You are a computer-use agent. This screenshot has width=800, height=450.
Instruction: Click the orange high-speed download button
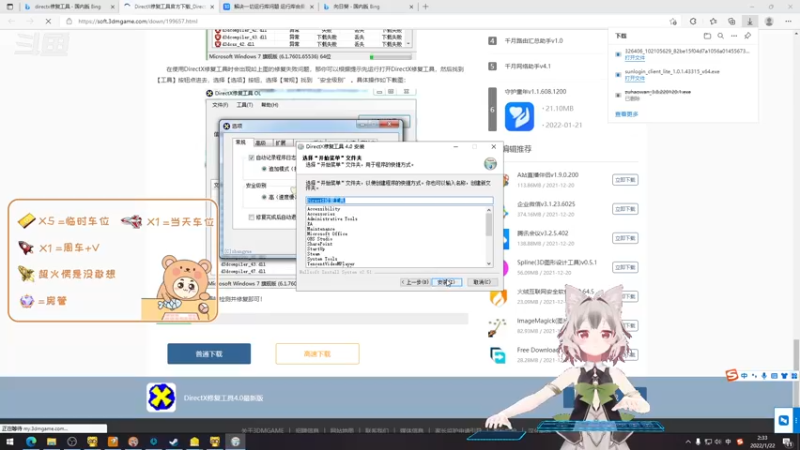tap(317, 354)
